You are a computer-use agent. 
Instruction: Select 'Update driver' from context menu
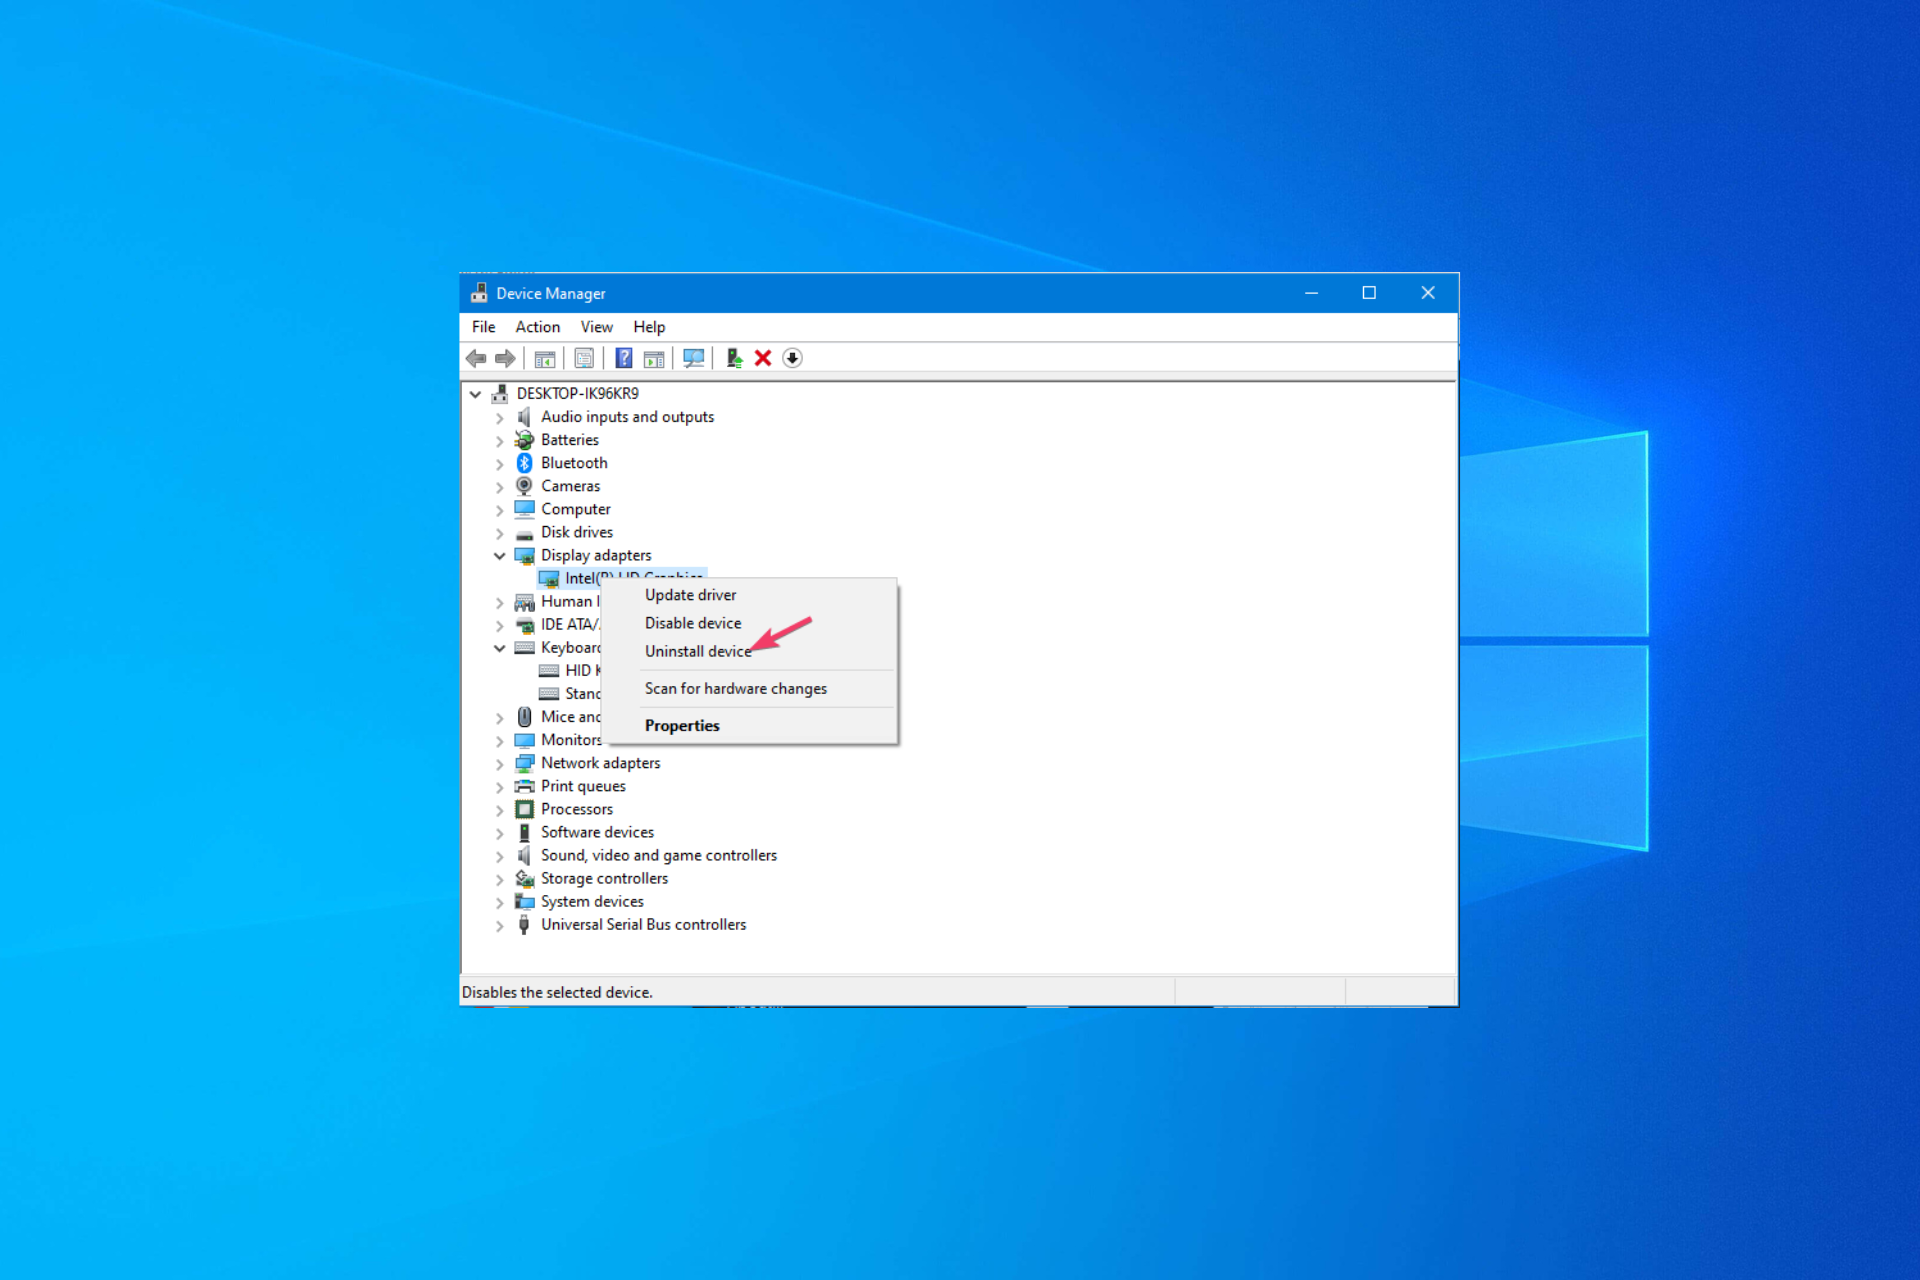tap(690, 594)
